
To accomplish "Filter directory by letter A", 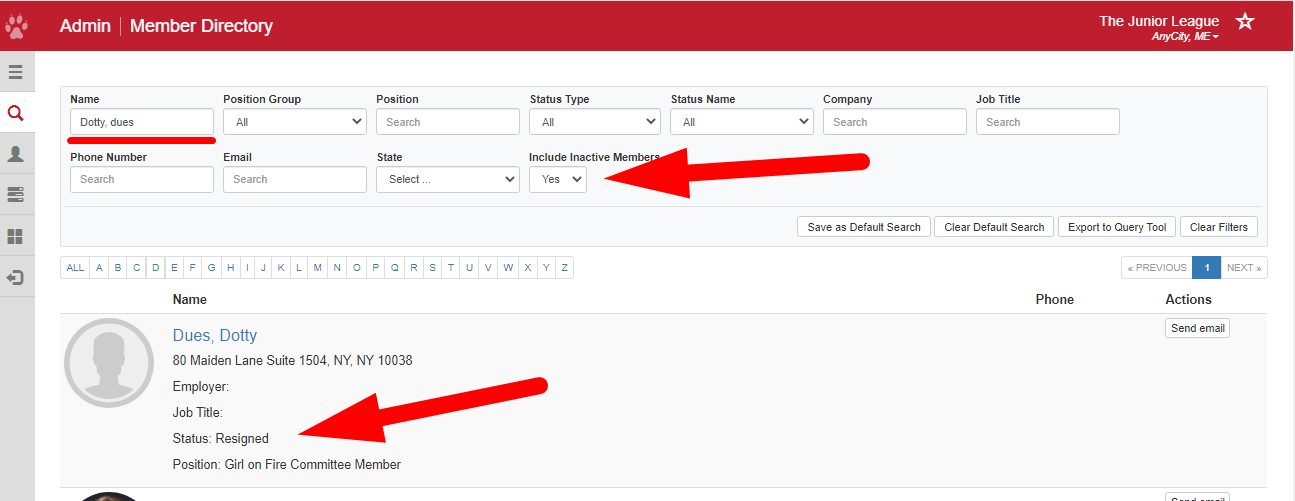I will [x=99, y=267].
